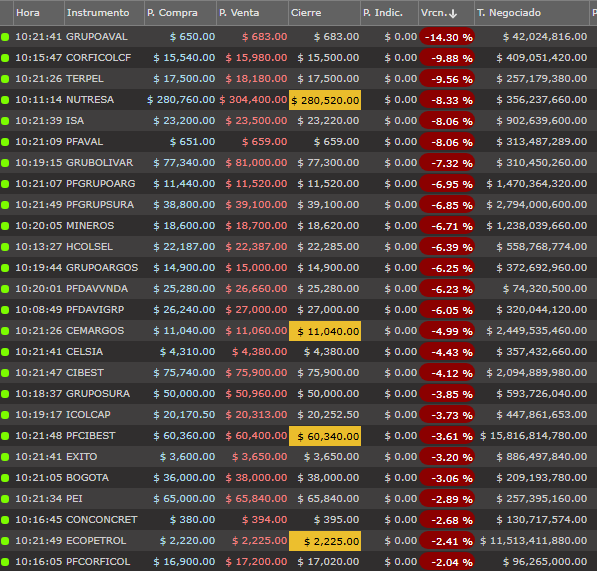Click the P. Indic. column header
Screen dimensions: 597x571
pos(389,13)
